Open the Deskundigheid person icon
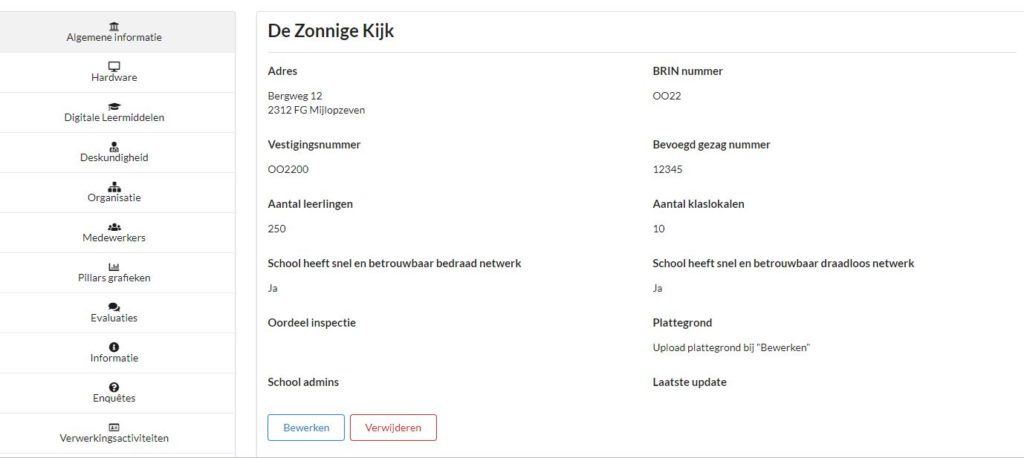The height and width of the screenshot is (458, 1024). coord(114,146)
